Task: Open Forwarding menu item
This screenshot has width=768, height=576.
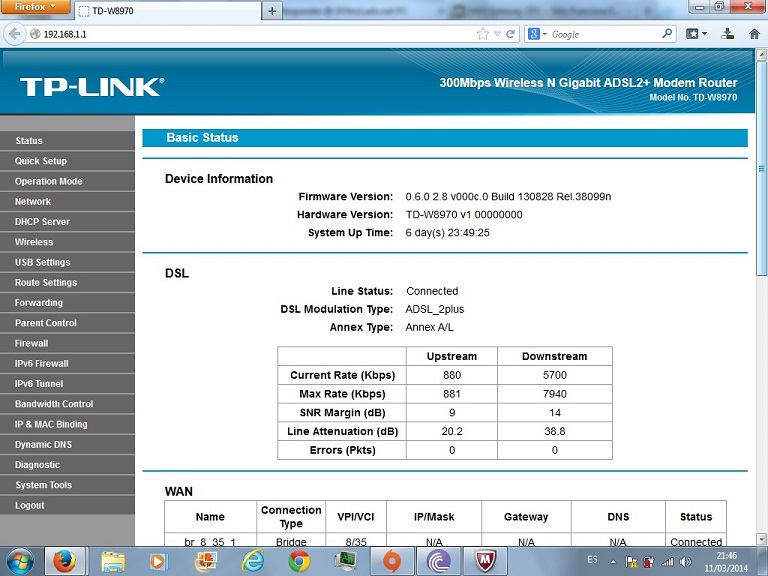Action: [x=67, y=303]
